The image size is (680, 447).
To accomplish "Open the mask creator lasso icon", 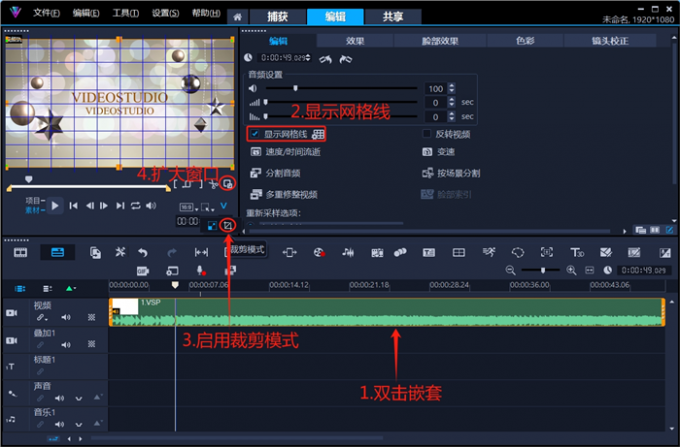I will pos(518,252).
